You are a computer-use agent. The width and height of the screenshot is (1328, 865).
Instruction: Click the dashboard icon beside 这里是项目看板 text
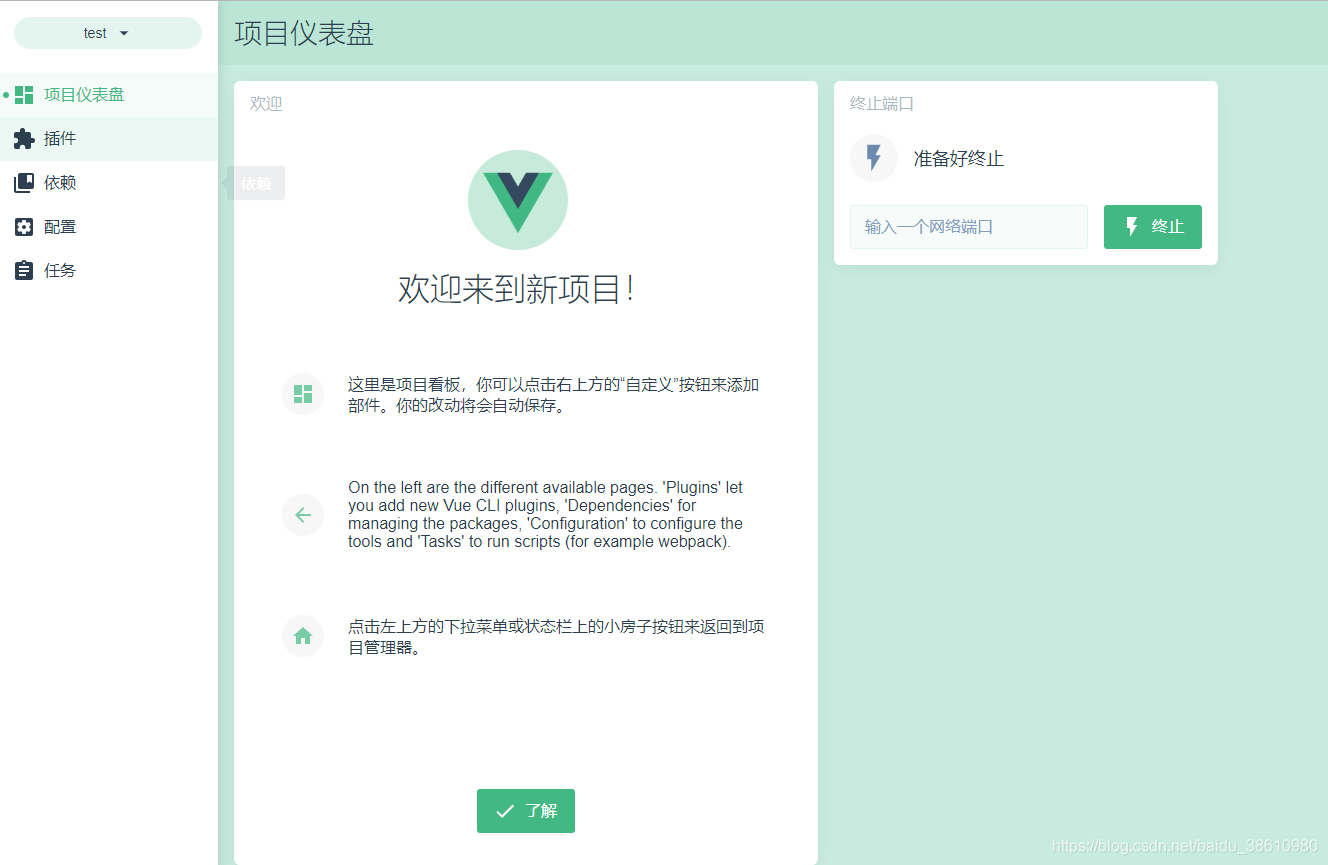click(303, 394)
